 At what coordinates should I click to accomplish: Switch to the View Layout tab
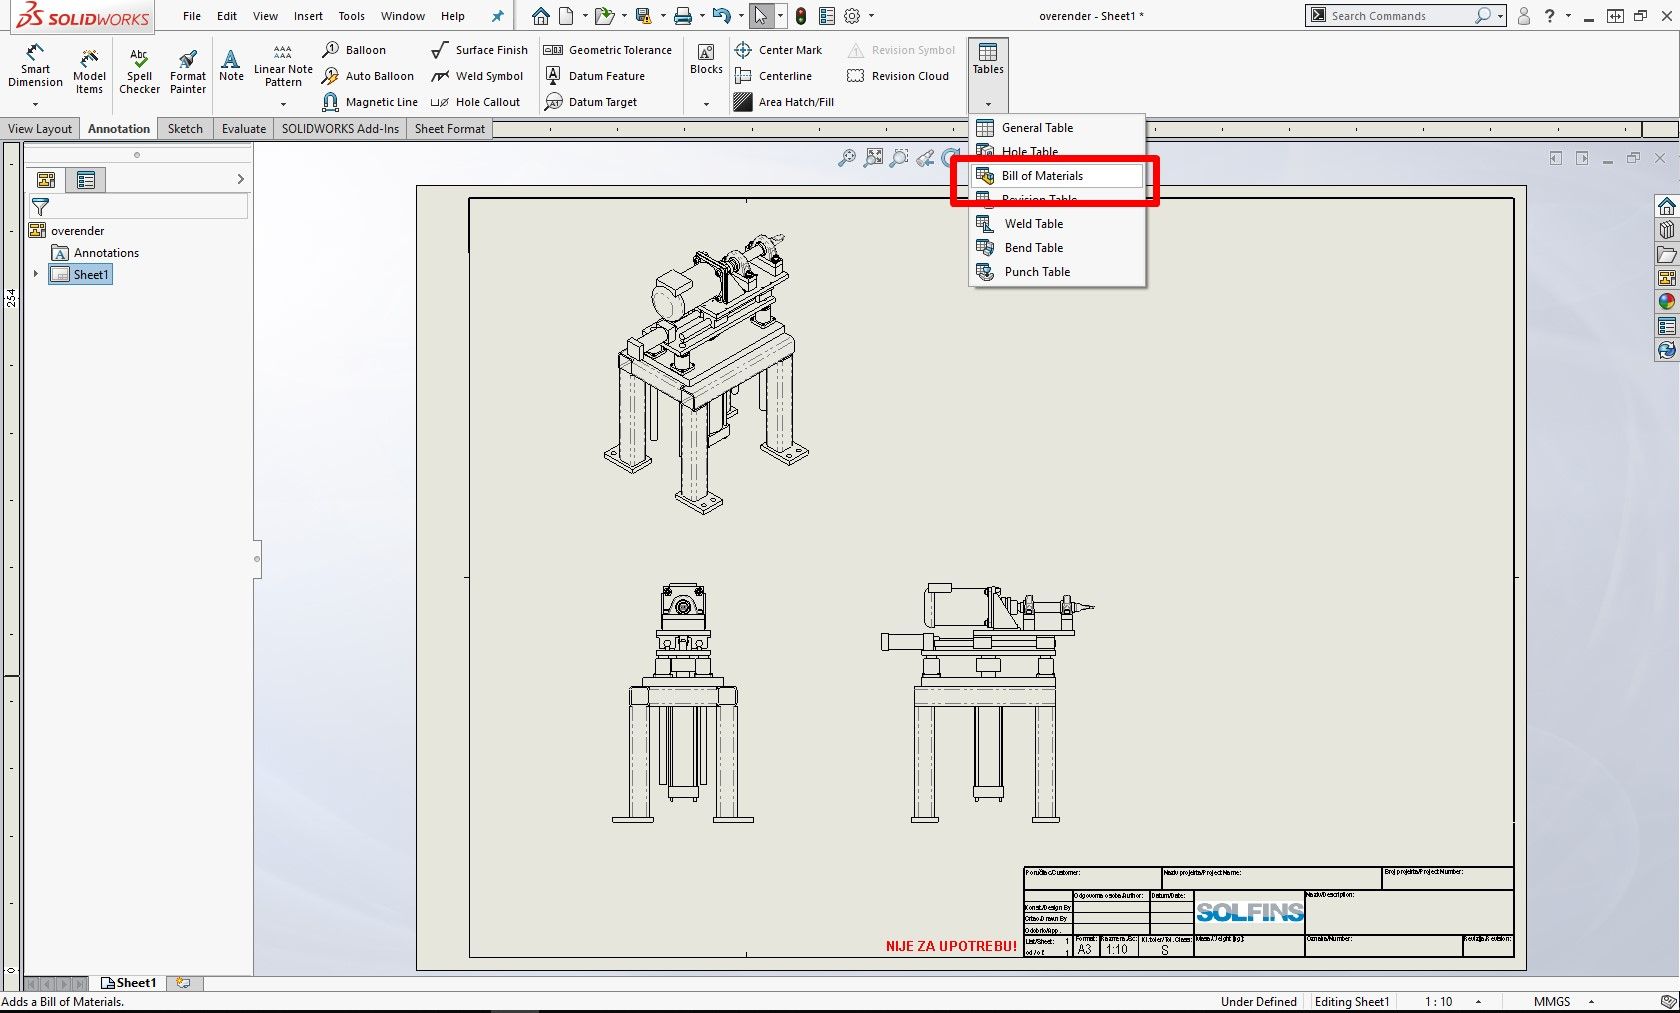[x=40, y=129]
